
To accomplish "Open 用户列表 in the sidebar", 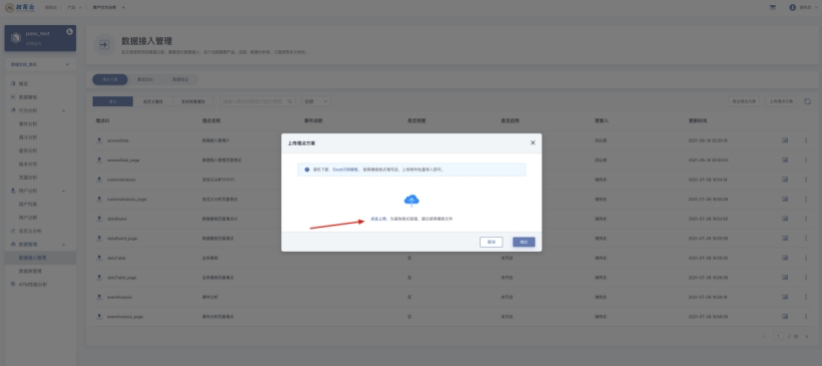I will coord(28,204).
